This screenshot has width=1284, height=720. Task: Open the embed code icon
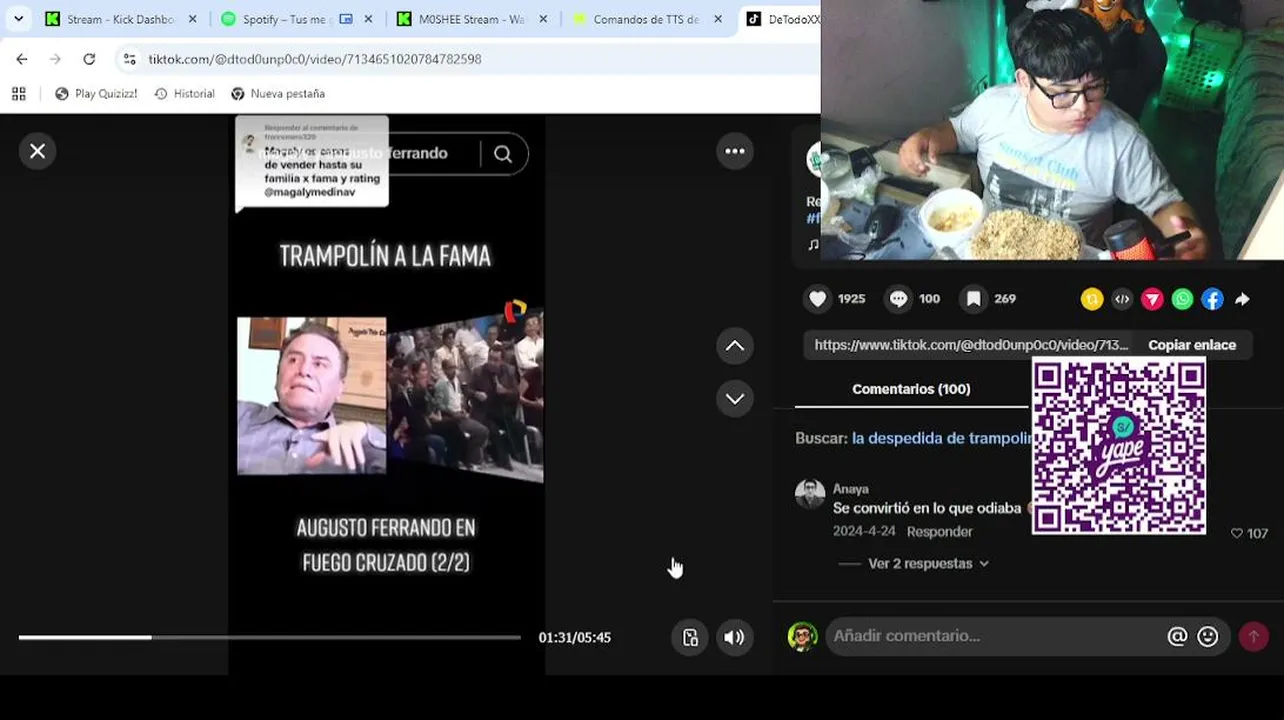pyautogui.click(x=1122, y=299)
